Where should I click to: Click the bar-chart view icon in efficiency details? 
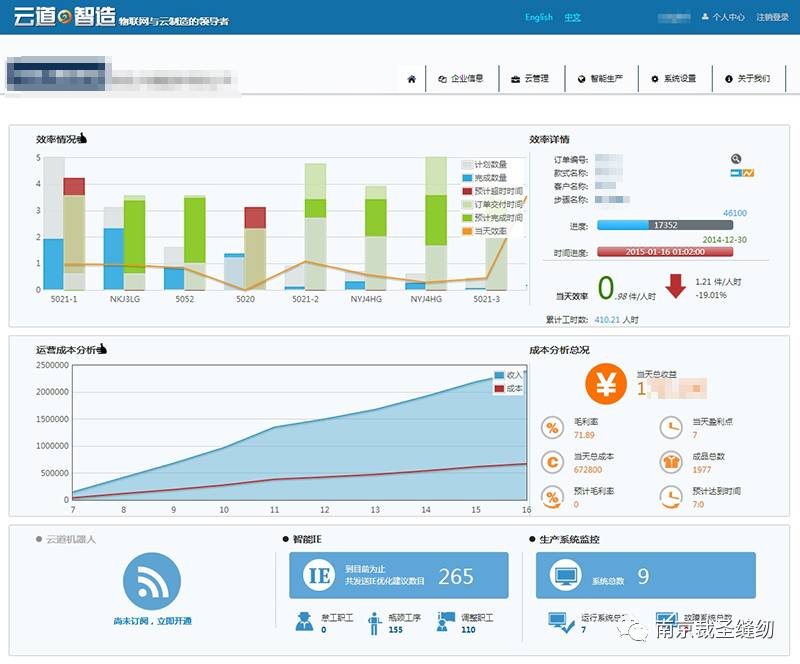point(734,173)
